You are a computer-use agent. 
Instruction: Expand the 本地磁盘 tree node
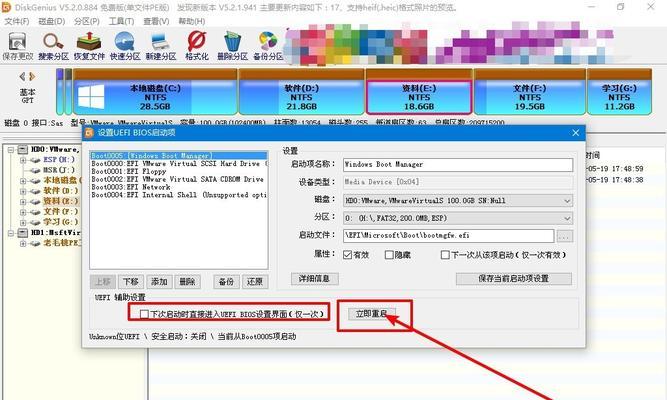click(23, 181)
